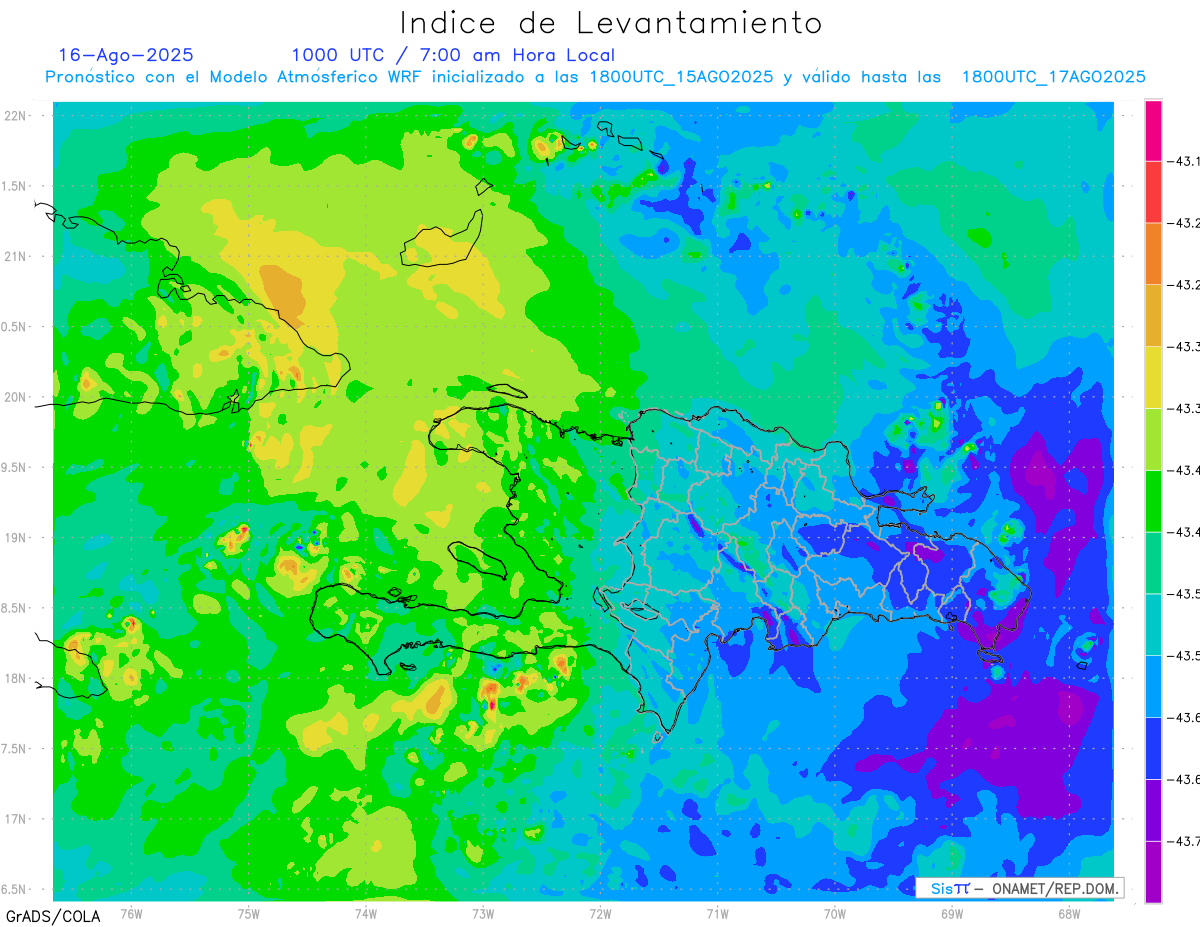1200x927 pixels.
Task: Click the '-43.7' legend value
Action: click(1185, 841)
